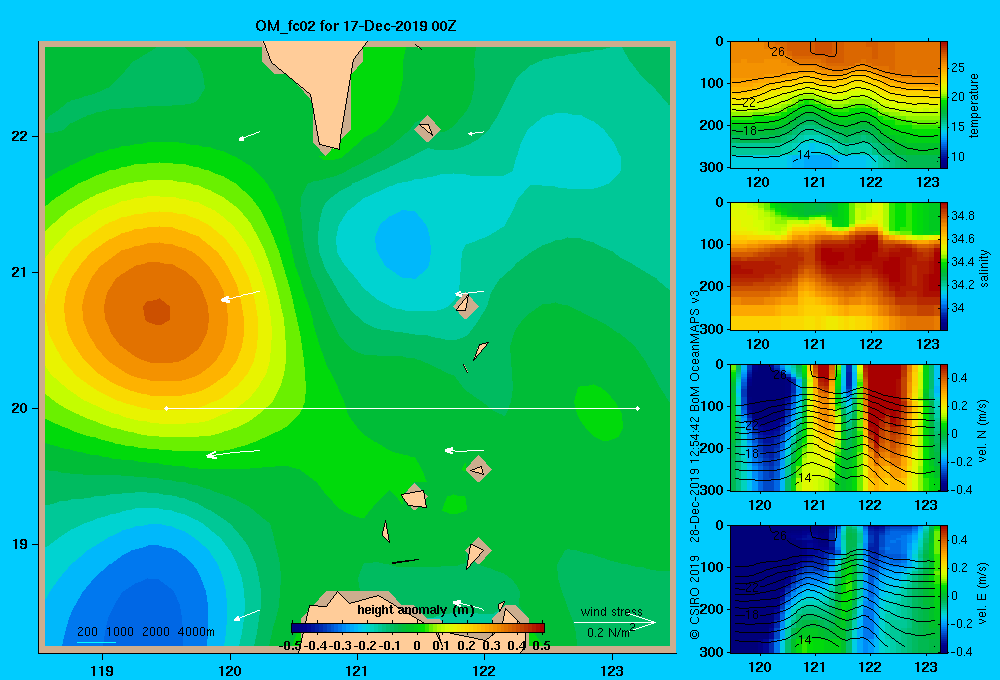
Task: Click the 'height anomaly (m)' label
Action: point(416,610)
